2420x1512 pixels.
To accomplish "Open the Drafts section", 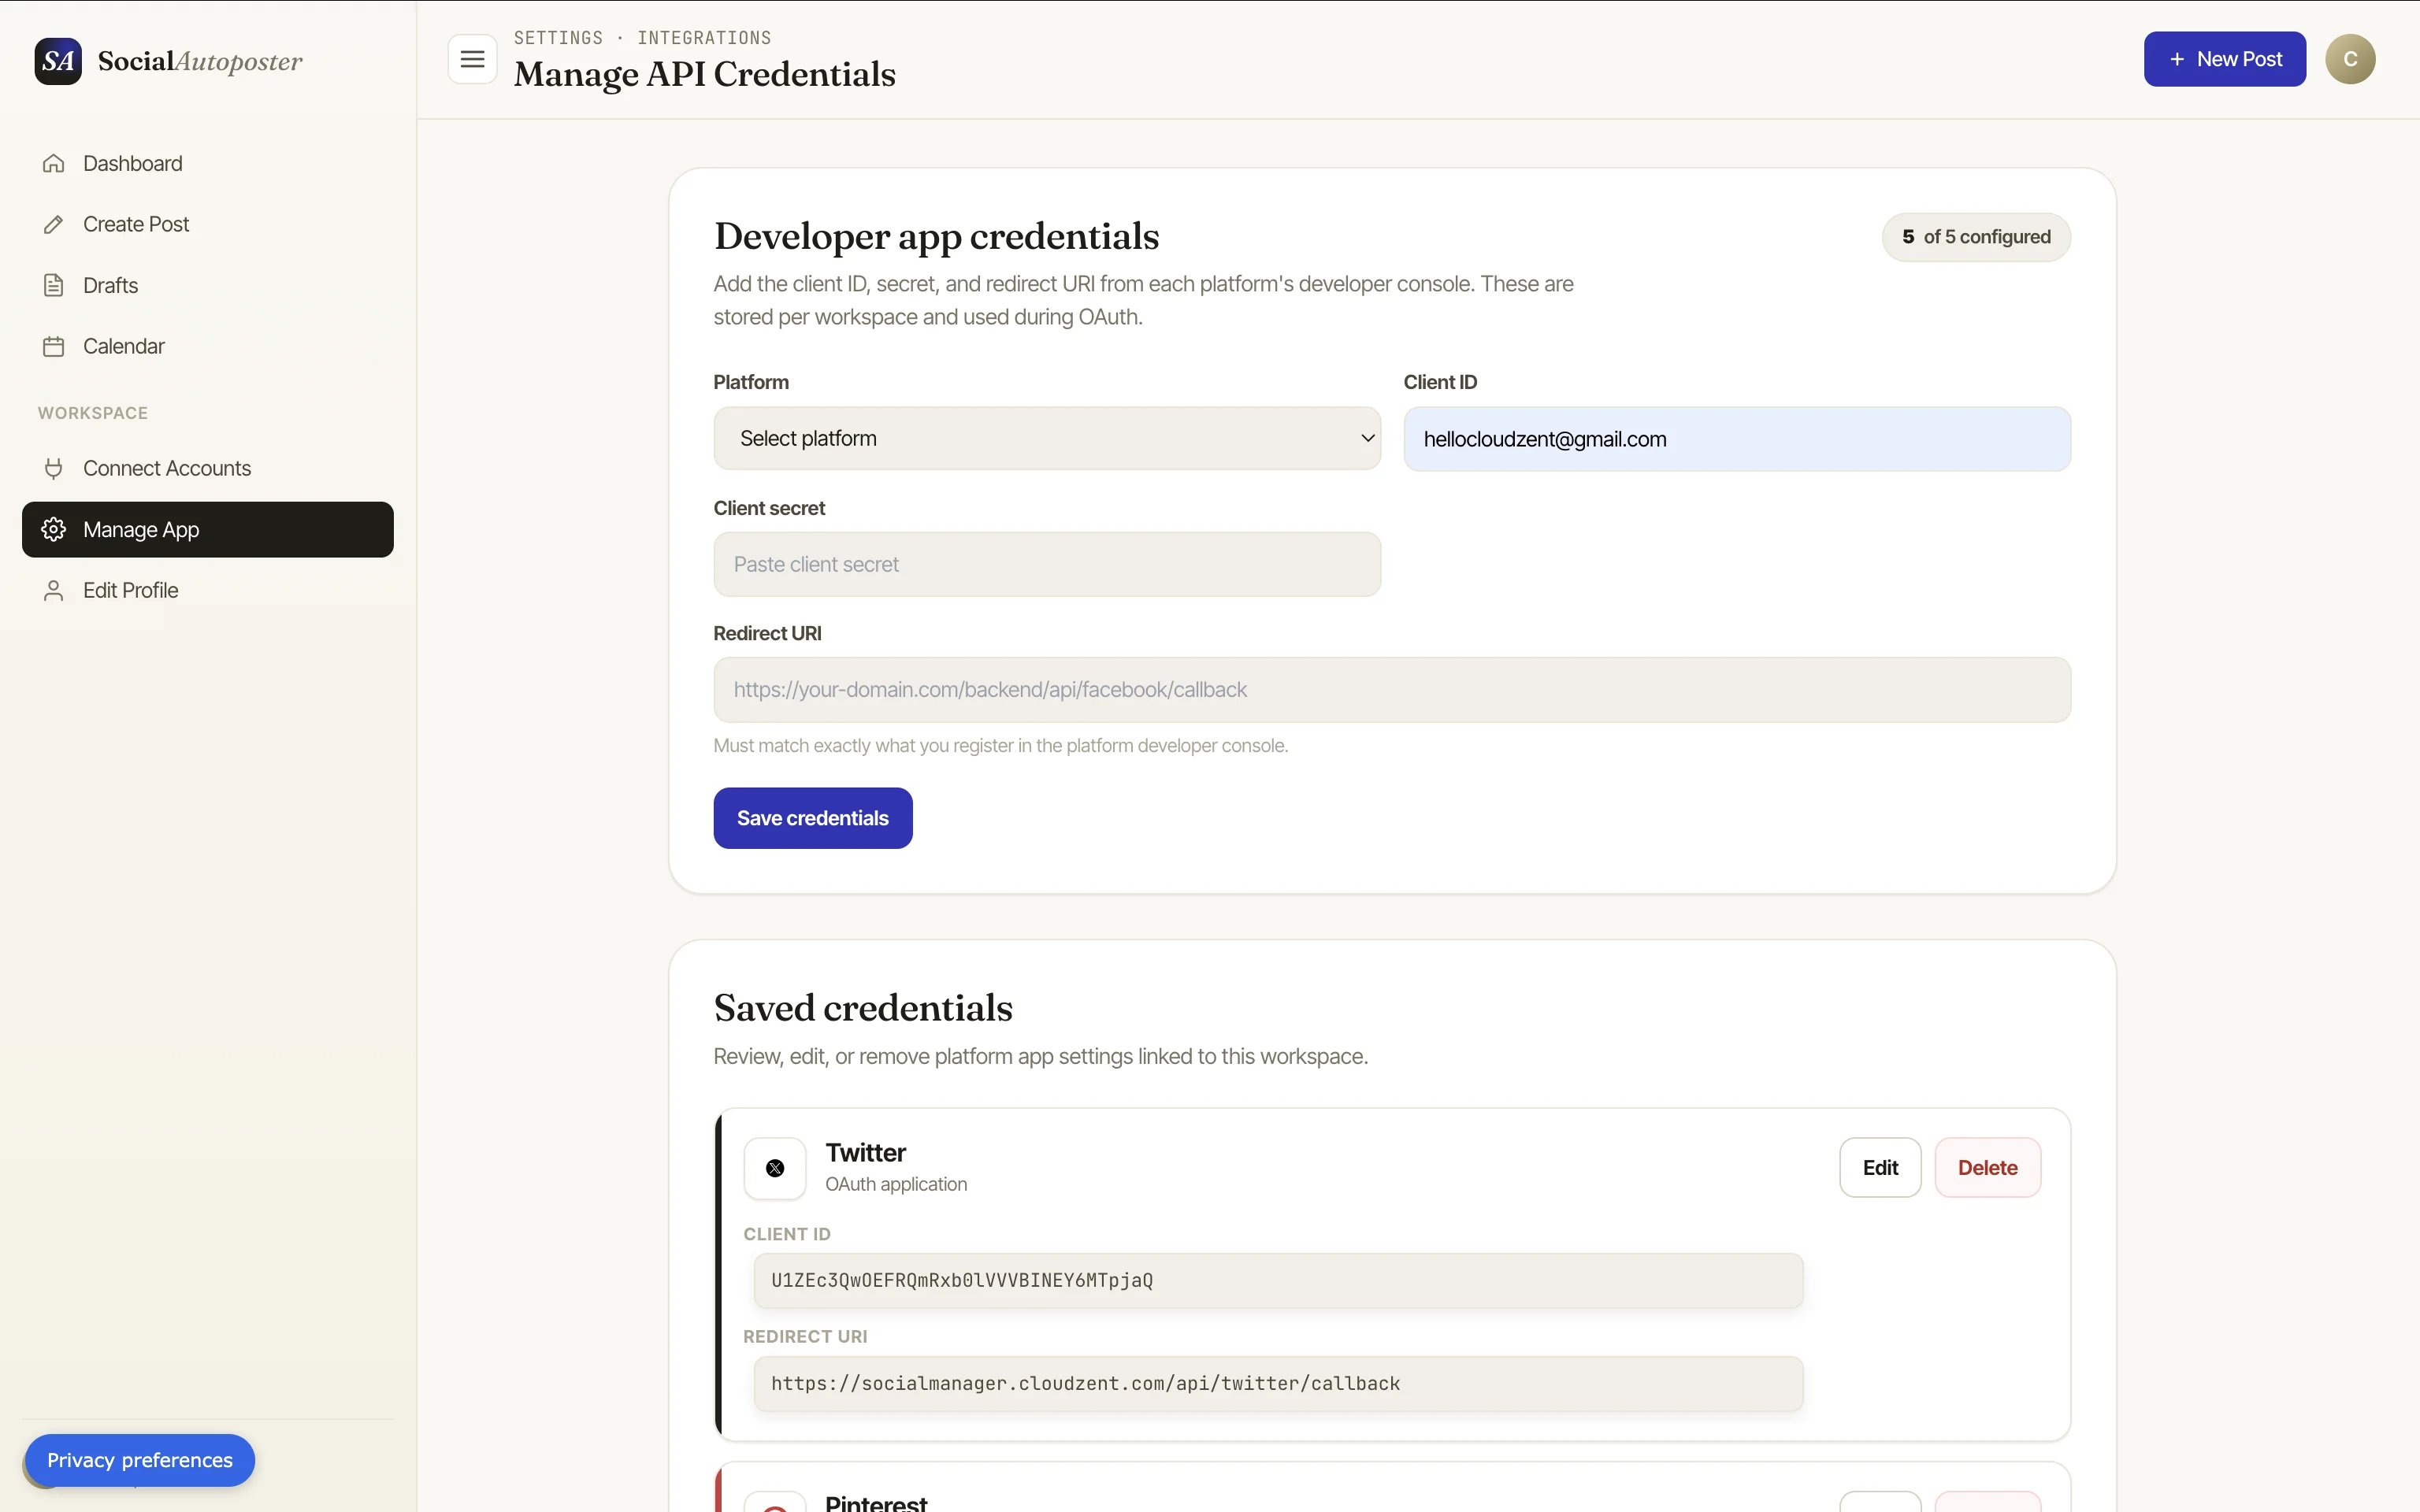I will pos(208,285).
